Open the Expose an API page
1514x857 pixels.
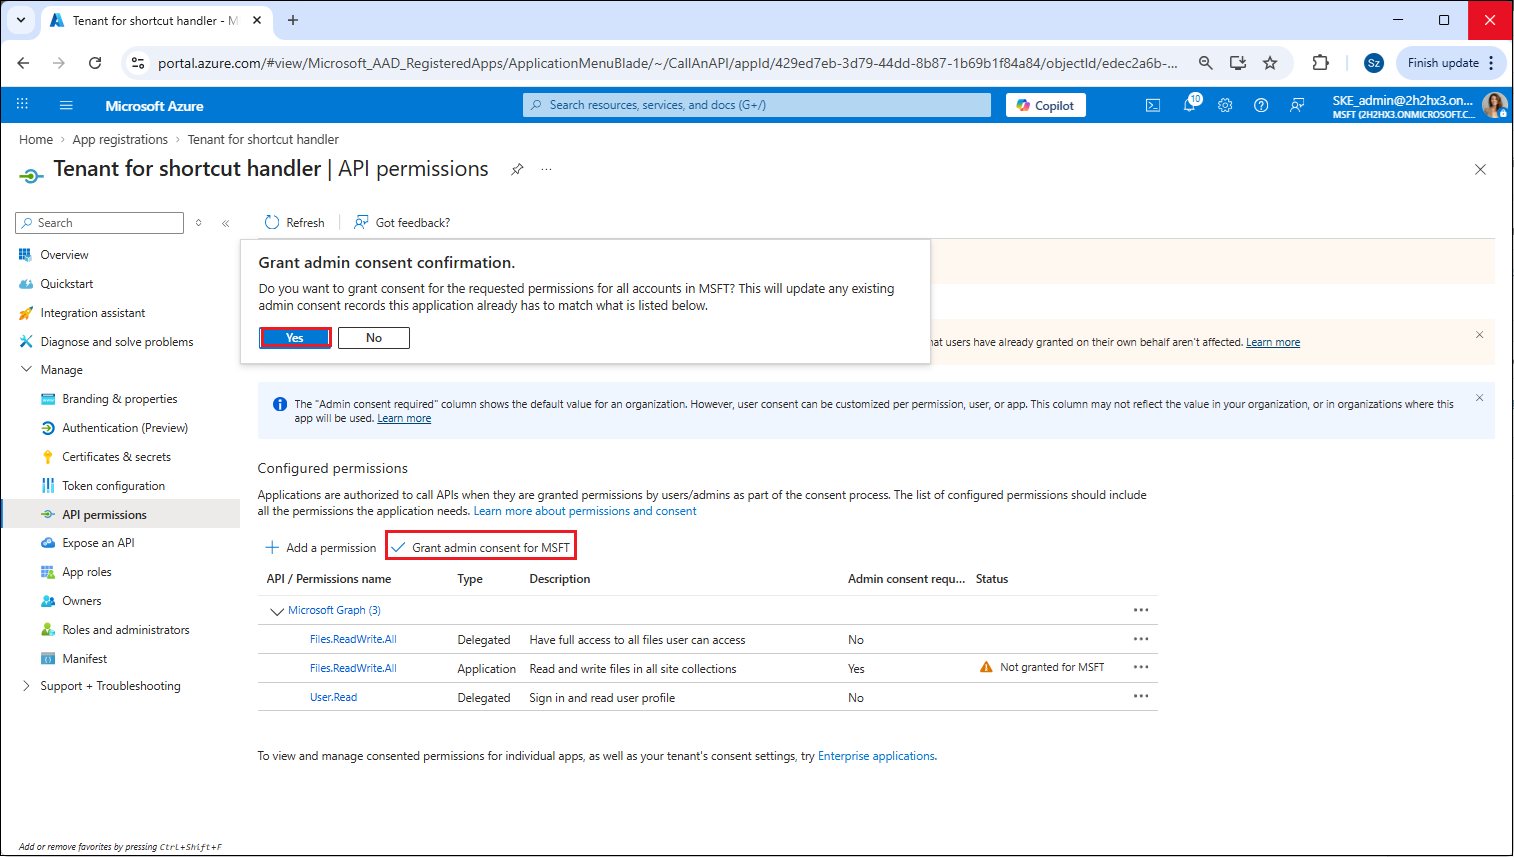tap(98, 543)
